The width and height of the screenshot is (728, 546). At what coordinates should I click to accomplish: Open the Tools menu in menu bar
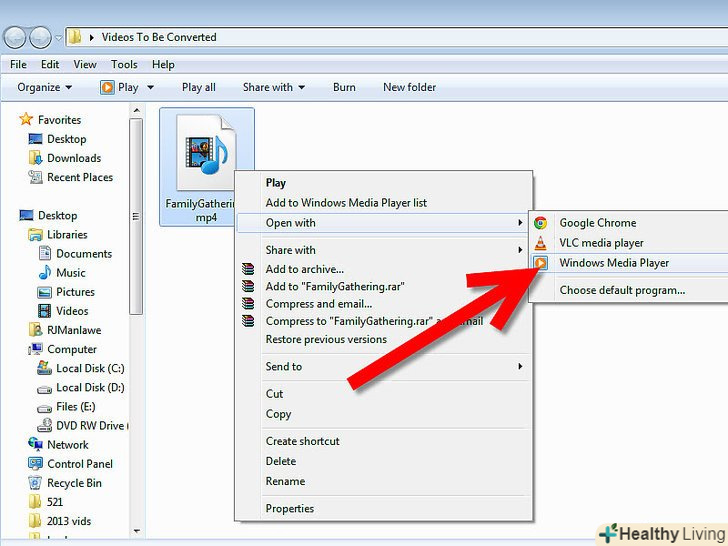124,64
